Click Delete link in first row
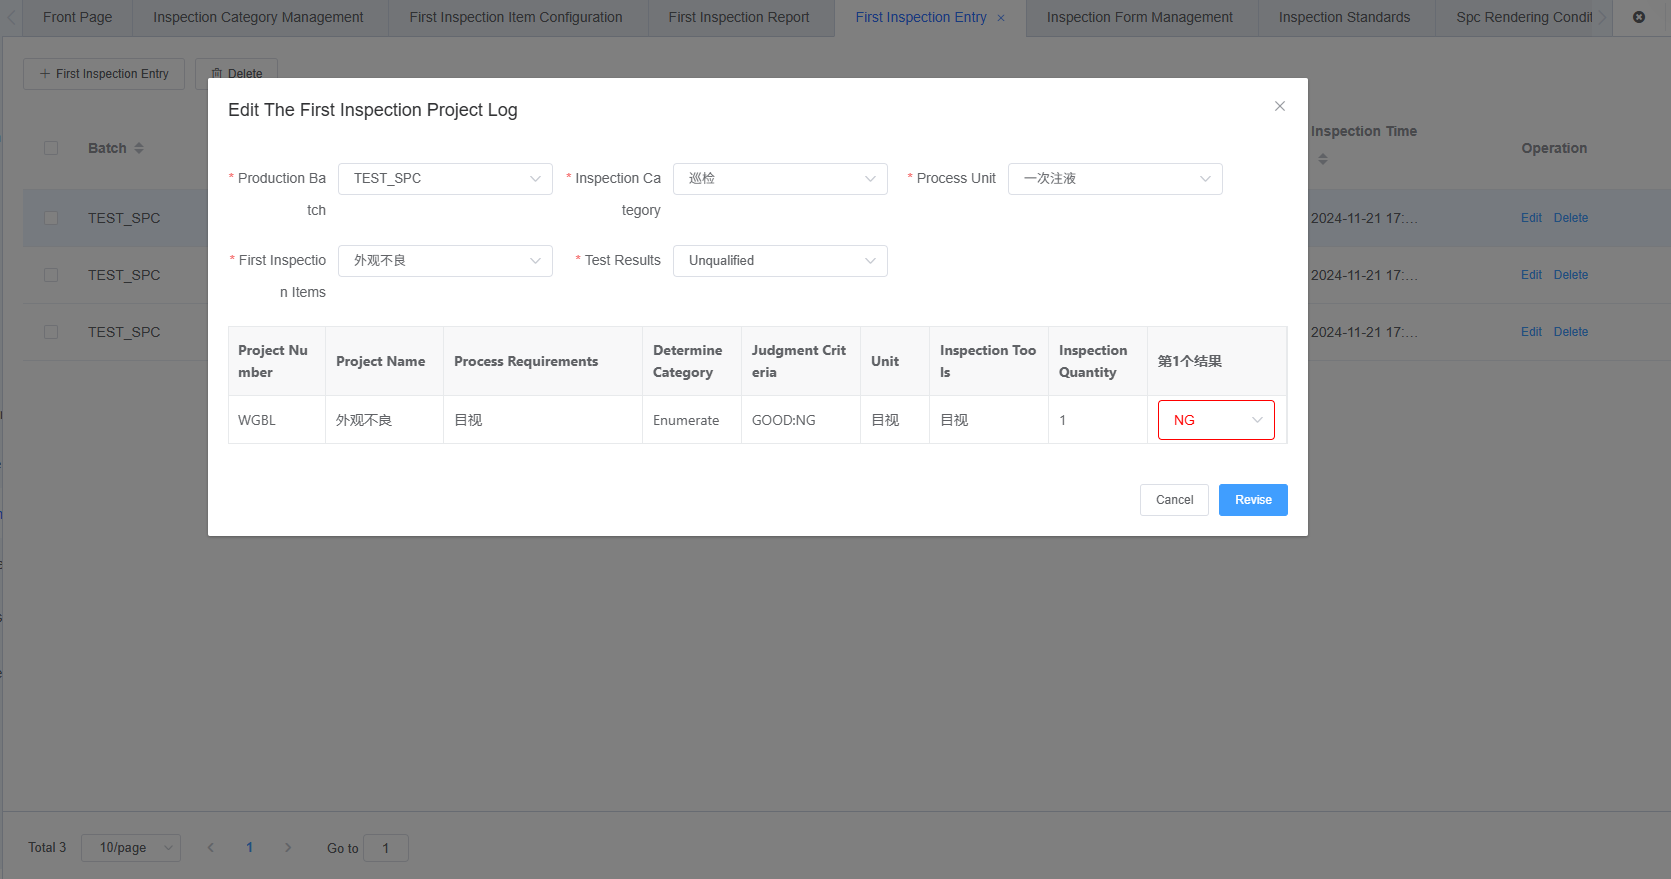 (1570, 218)
